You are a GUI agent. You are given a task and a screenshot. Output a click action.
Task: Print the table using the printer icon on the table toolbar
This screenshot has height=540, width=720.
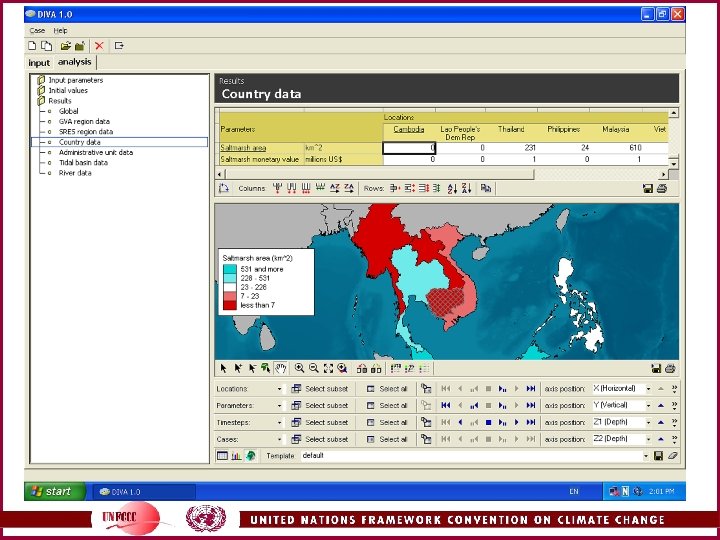tap(662, 188)
